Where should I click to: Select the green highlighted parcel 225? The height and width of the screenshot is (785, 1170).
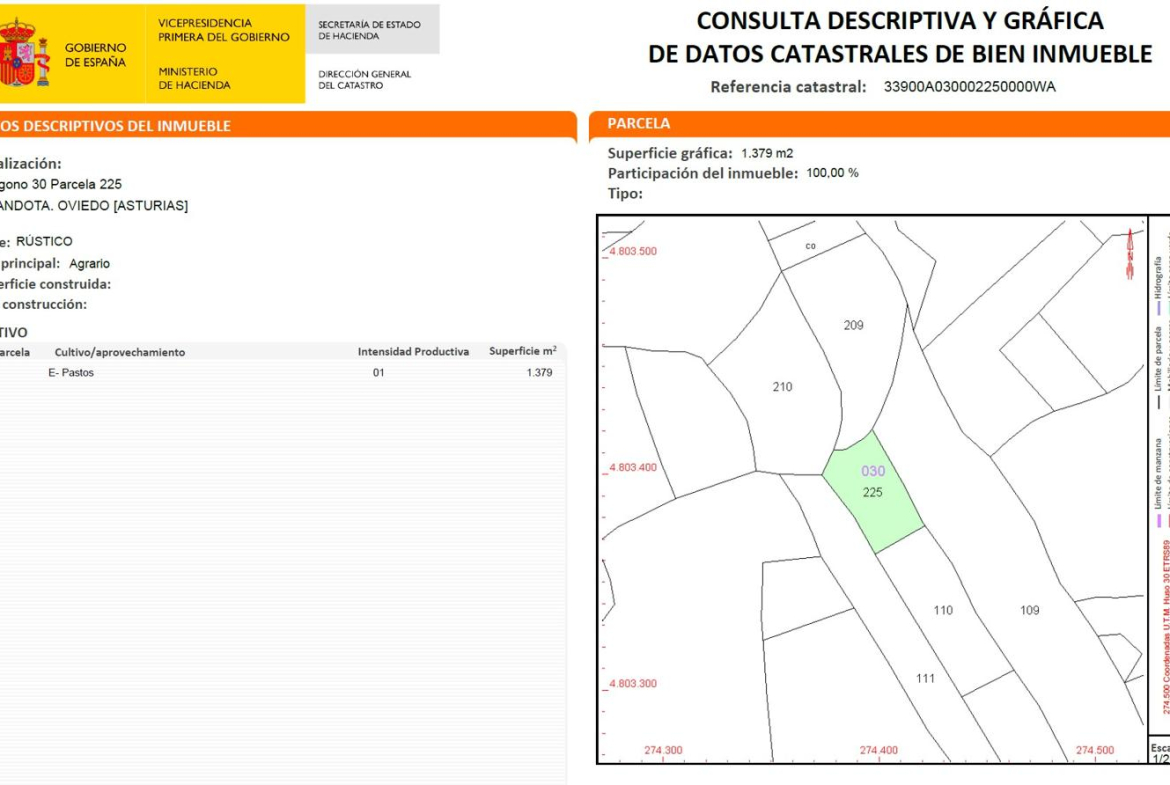tap(873, 492)
